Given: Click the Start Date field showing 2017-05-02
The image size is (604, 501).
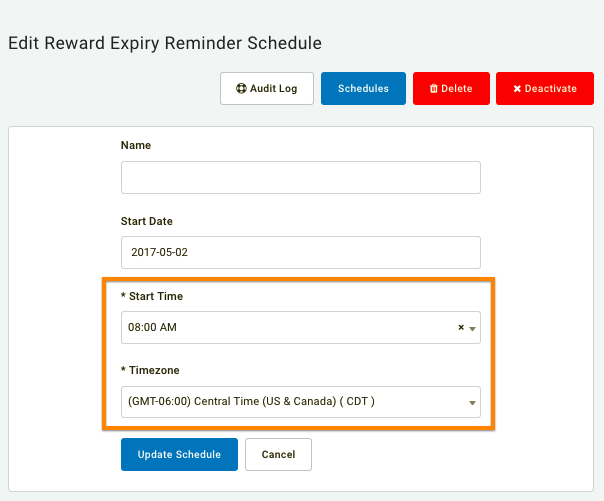Looking at the screenshot, I should click(x=301, y=253).
